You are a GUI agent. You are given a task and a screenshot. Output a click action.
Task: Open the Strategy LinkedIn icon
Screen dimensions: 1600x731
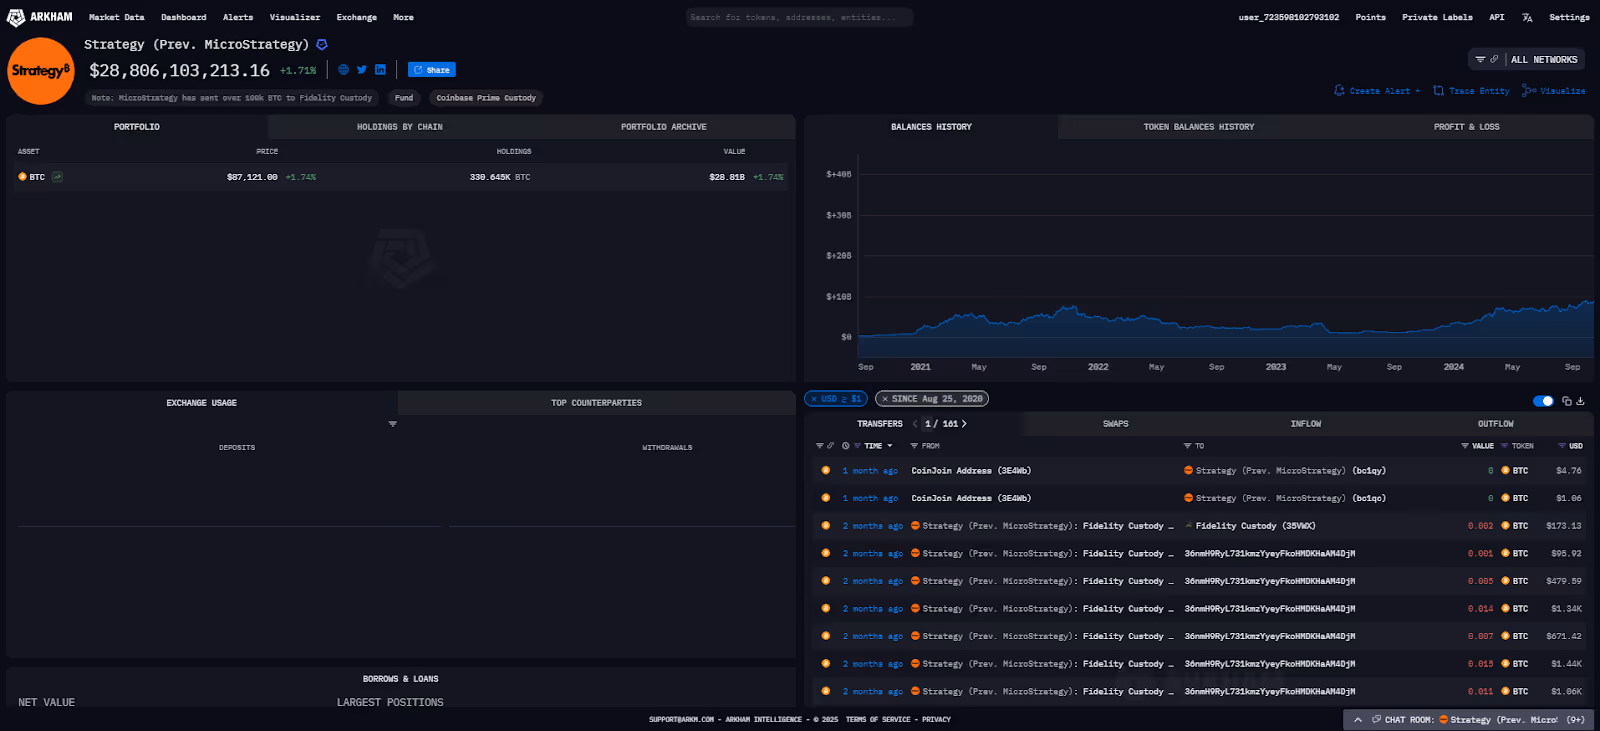tap(380, 70)
